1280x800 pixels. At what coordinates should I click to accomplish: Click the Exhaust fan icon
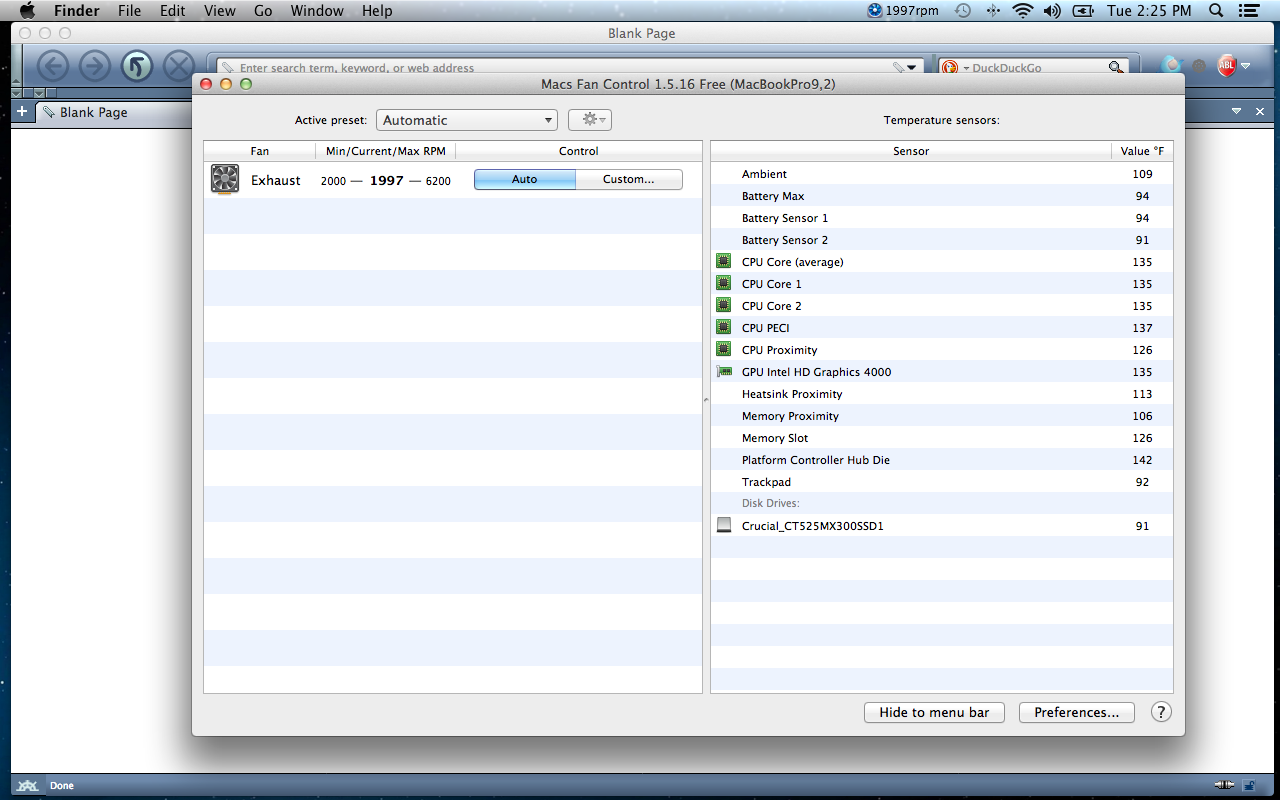(225, 179)
